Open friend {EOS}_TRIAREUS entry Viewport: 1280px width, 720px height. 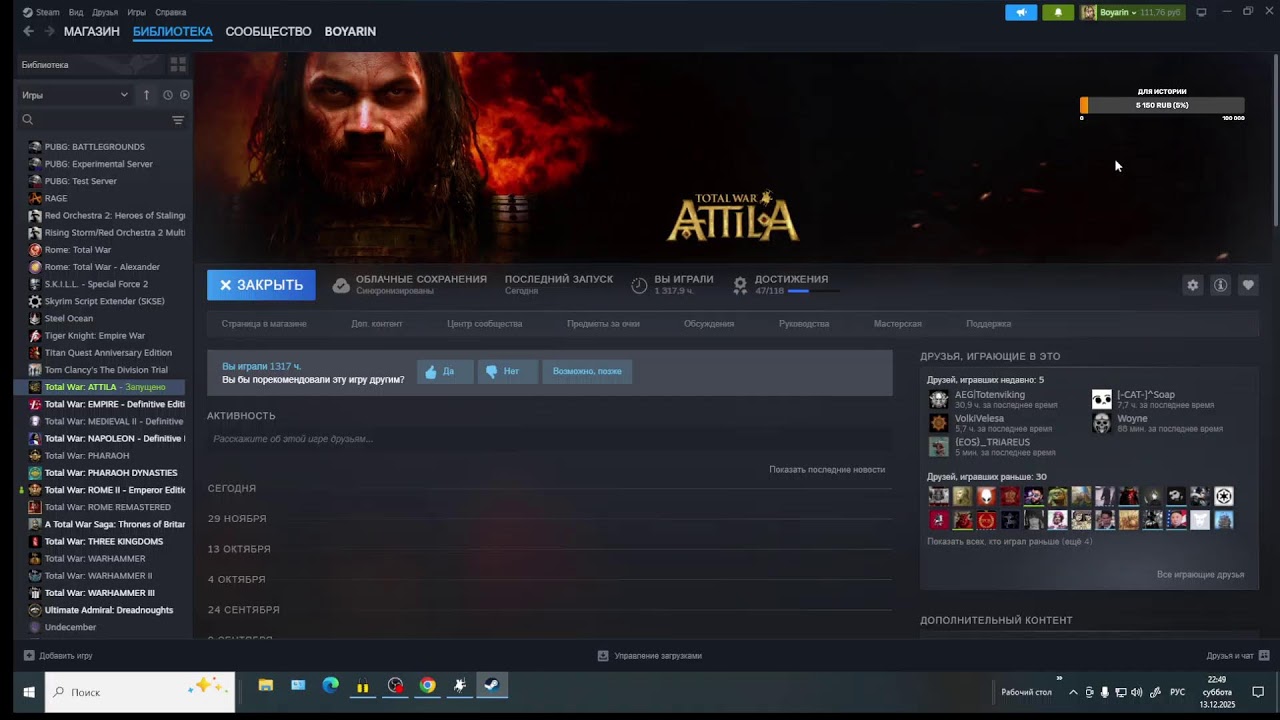coord(992,447)
